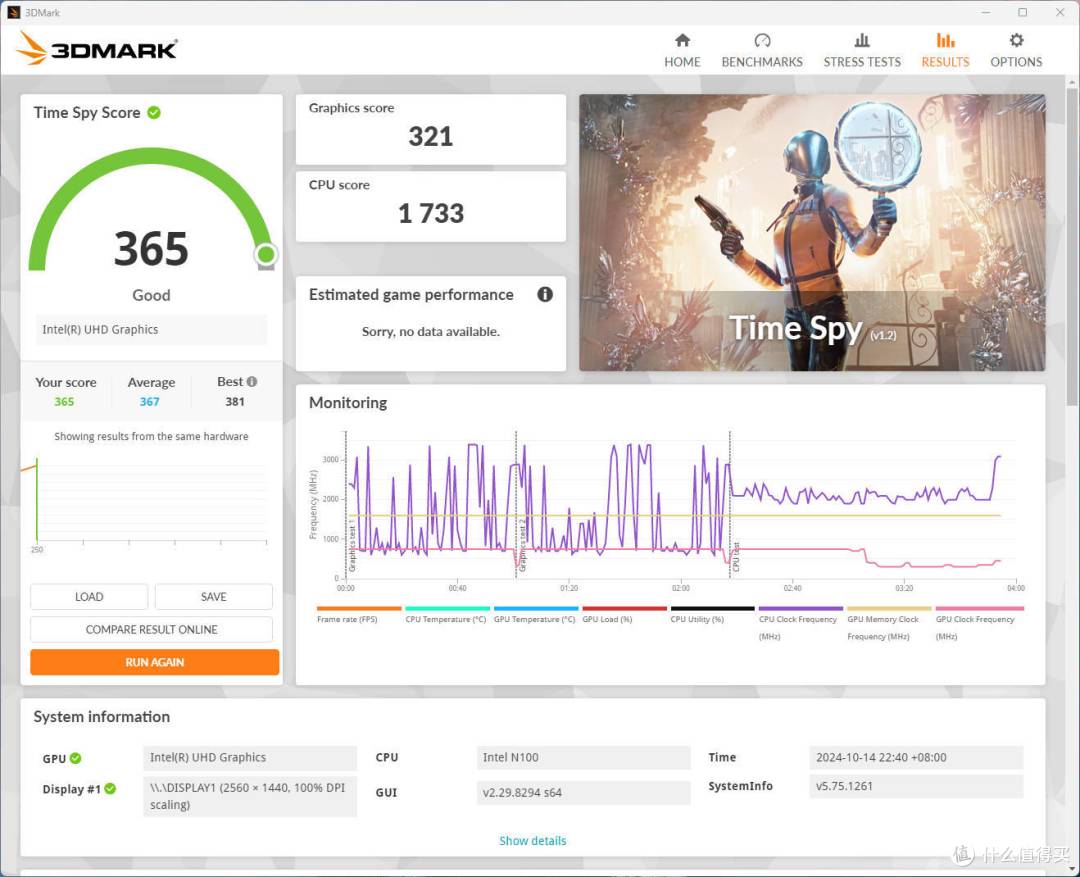Screen dimensions: 1080x877
Task: Click the info icon beside Best score
Action: (252, 381)
